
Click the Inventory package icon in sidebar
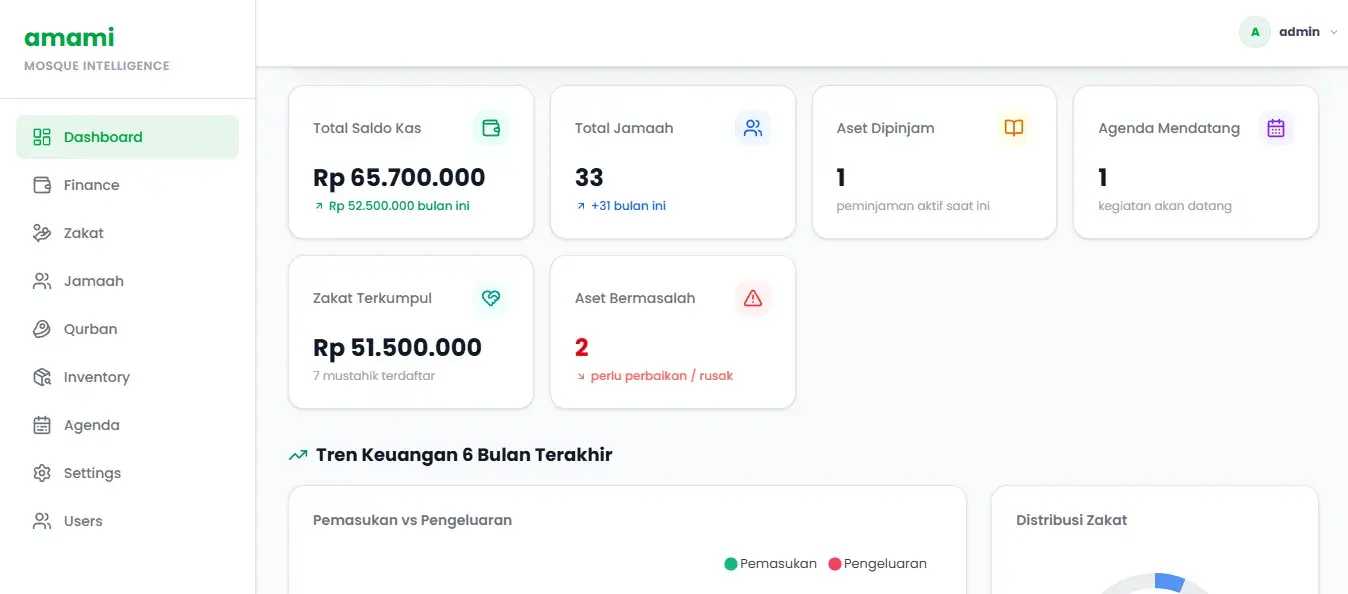[x=42, y=377]
